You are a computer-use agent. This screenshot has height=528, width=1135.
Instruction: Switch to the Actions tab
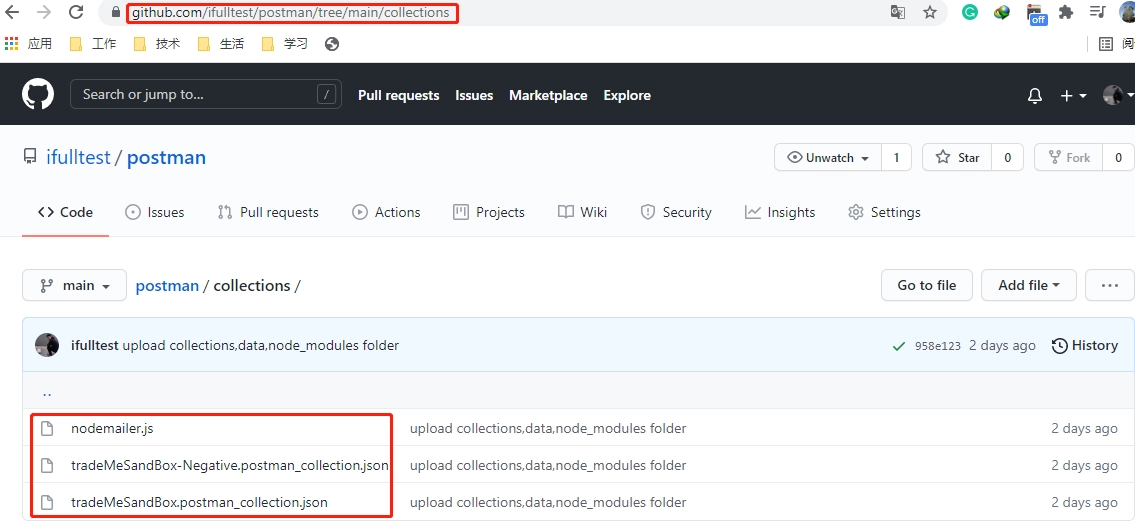click(386, 212)
